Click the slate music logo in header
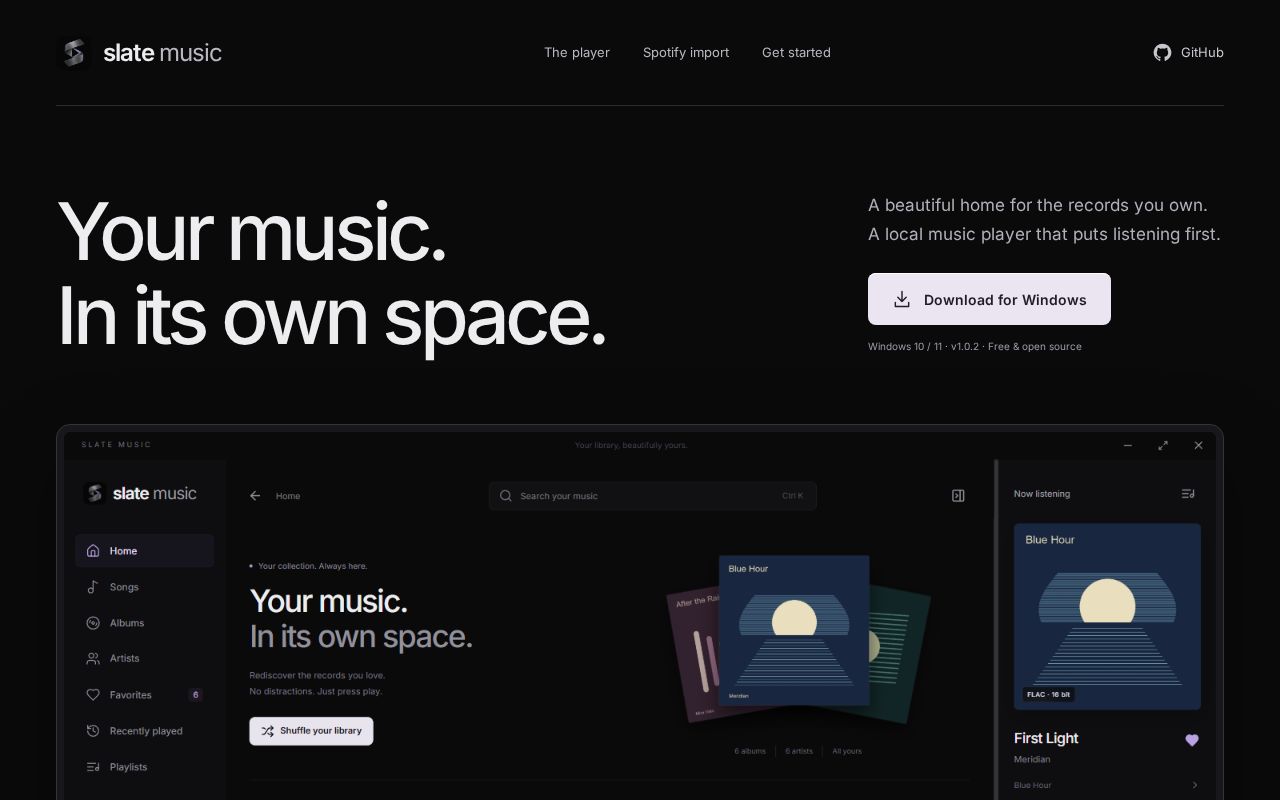Screen dimensions: 1280x800 click(x=140, y=52)
